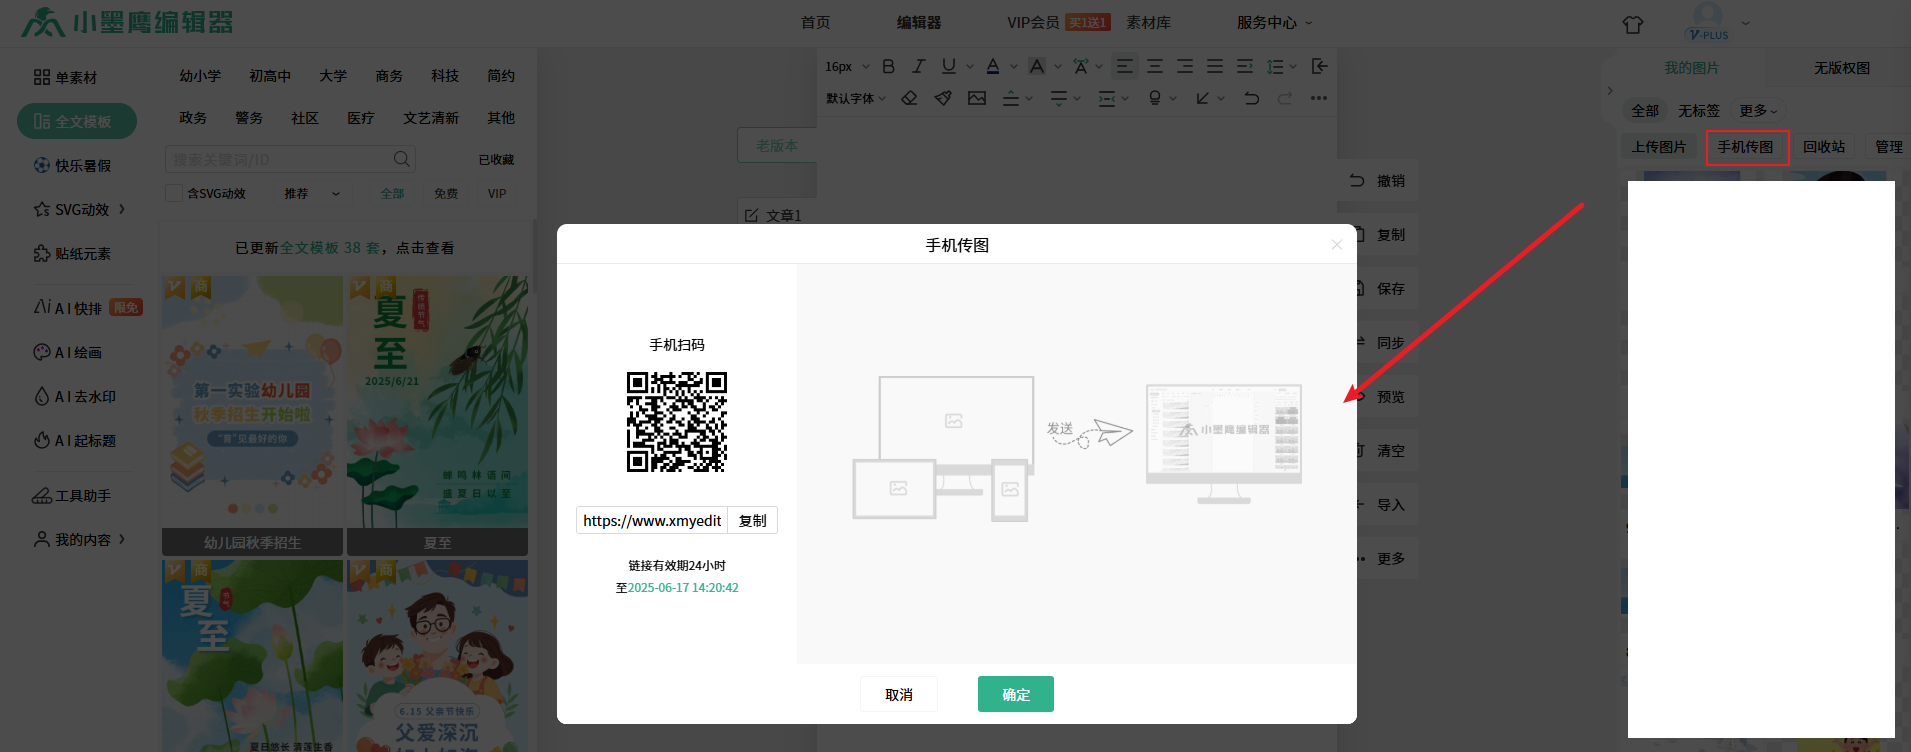Switch to the 我的图片 tab
1911x752 pixels.
(x=1691, y=68)
